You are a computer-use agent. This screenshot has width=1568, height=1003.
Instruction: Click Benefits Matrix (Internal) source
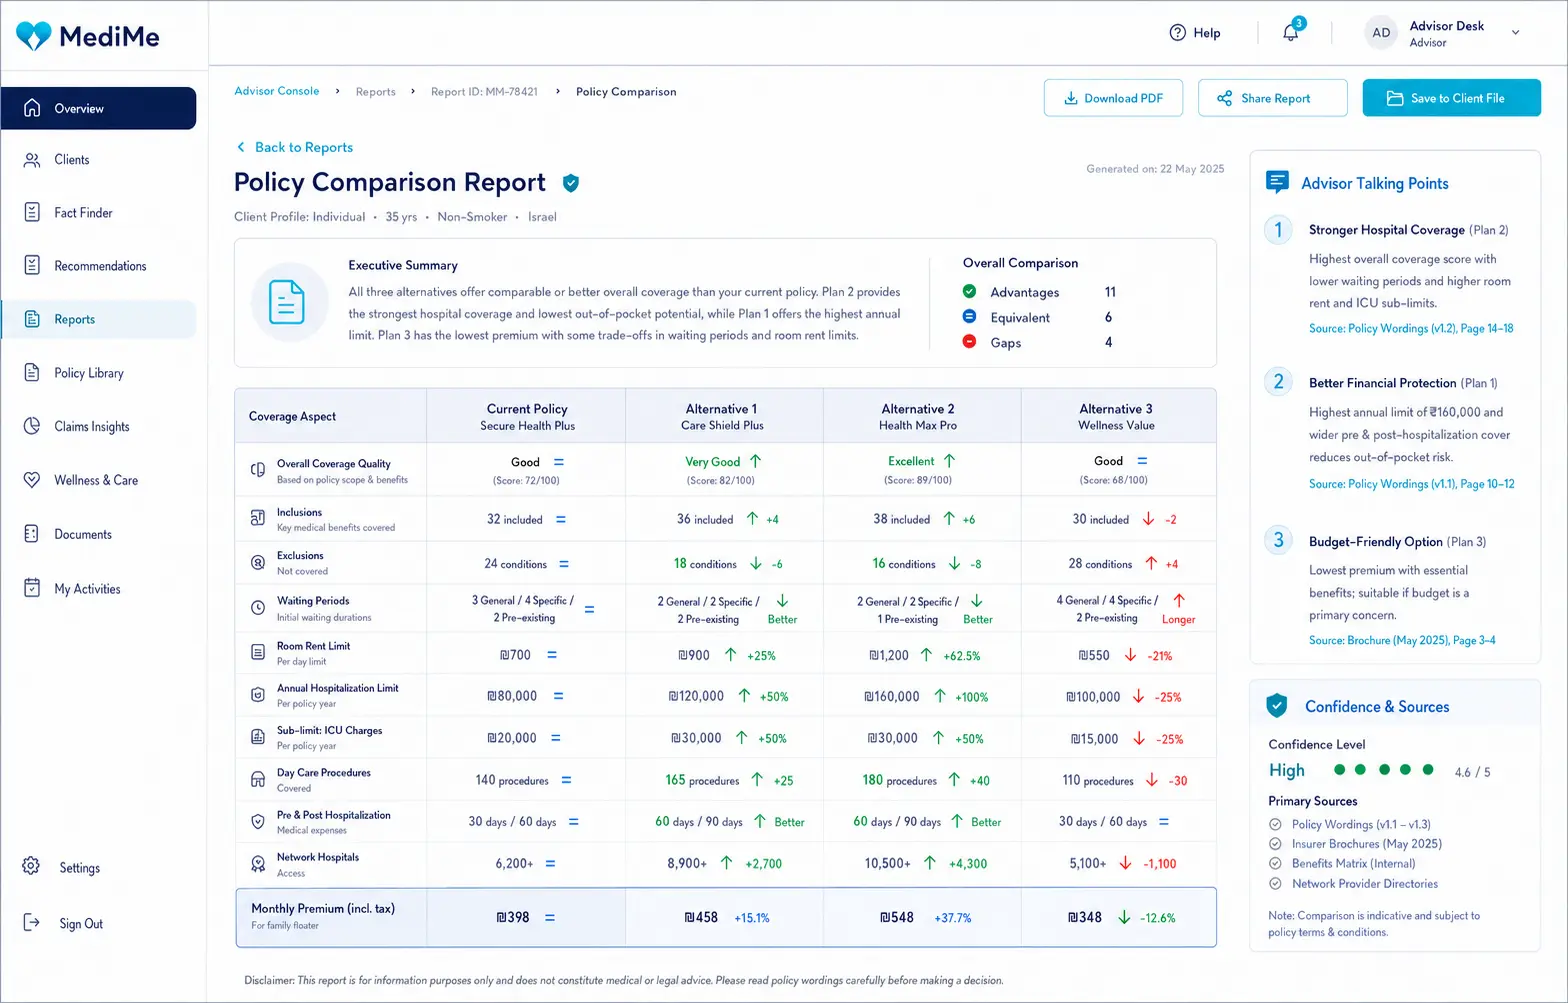point(1353,864)
